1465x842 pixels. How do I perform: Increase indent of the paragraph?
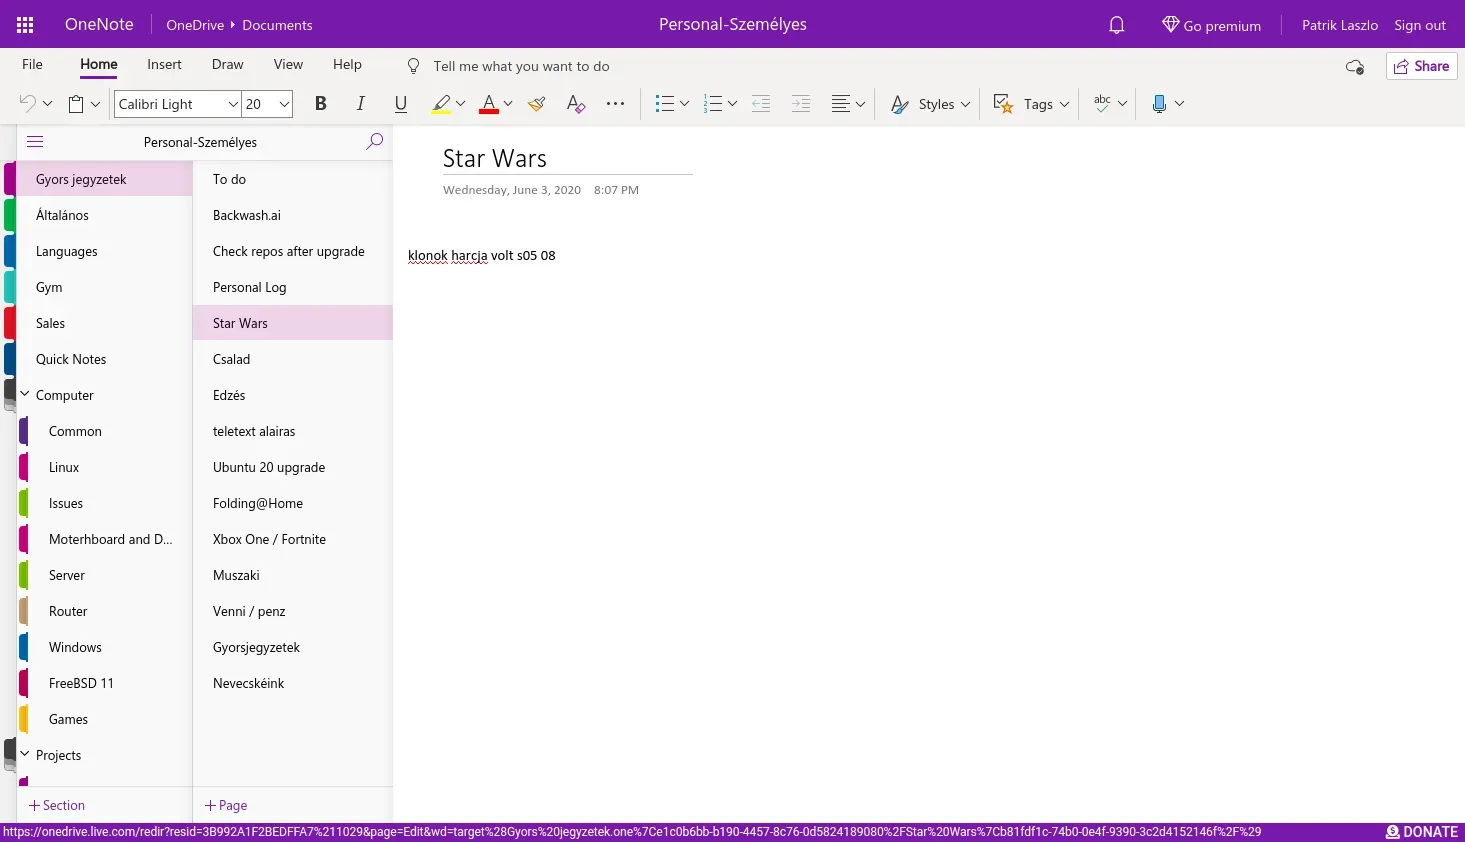(x=801, y=103)
